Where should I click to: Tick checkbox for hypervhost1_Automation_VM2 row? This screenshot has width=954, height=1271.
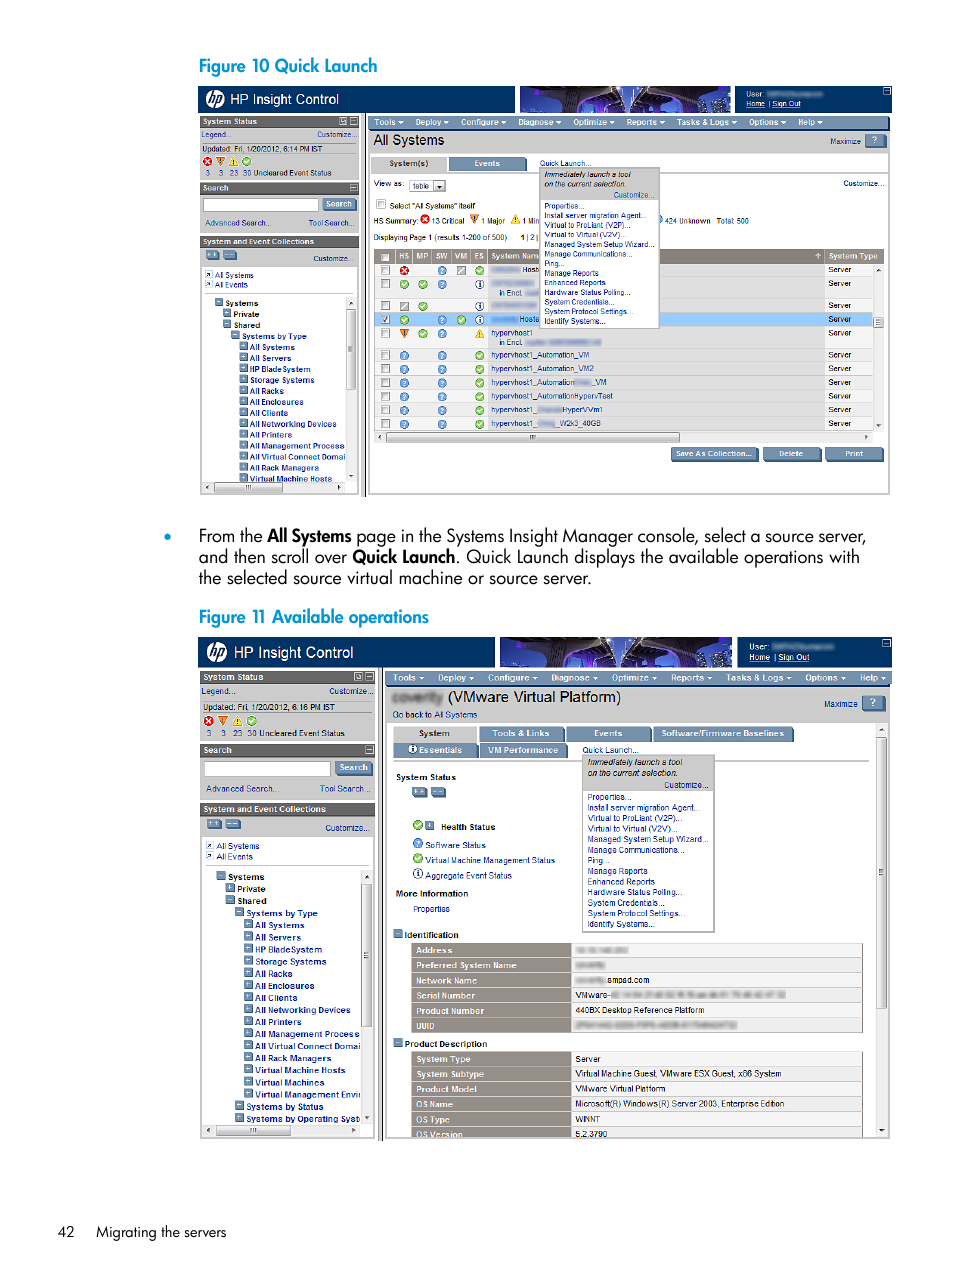(x=385, y=369)
